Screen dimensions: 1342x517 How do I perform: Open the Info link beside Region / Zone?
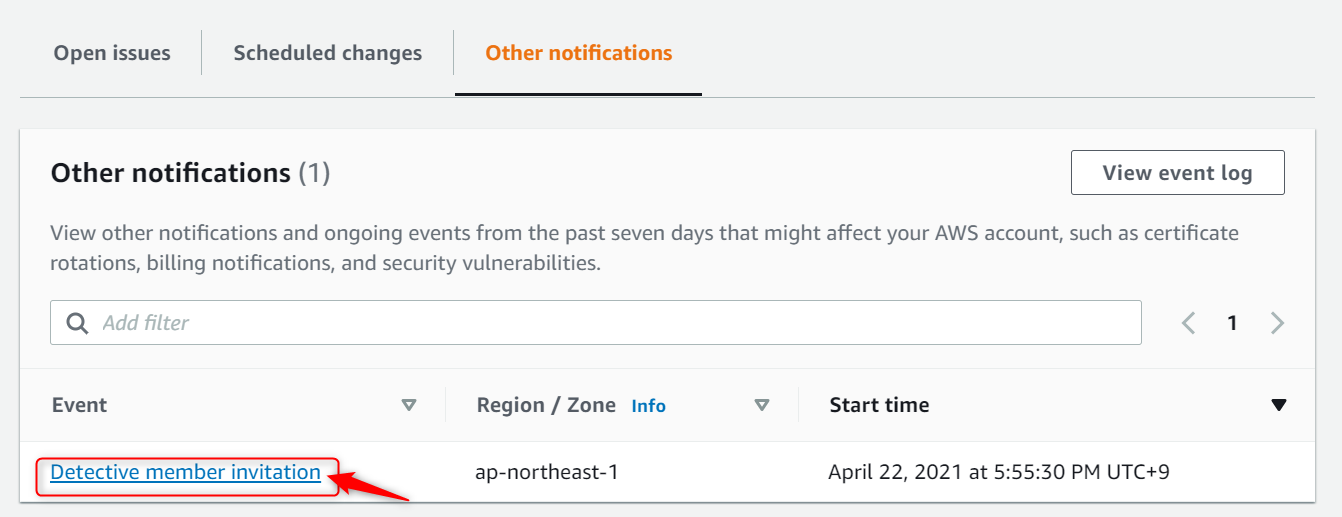pyautogui.click(x=648, y=406)
